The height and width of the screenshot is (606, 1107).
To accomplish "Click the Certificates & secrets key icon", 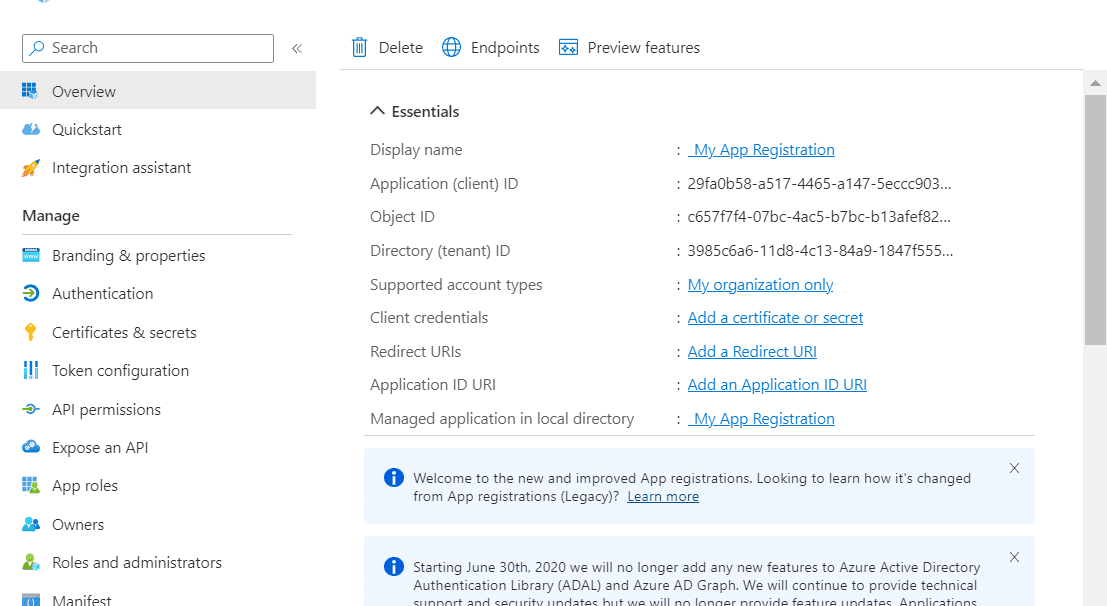I will [30, 332].
